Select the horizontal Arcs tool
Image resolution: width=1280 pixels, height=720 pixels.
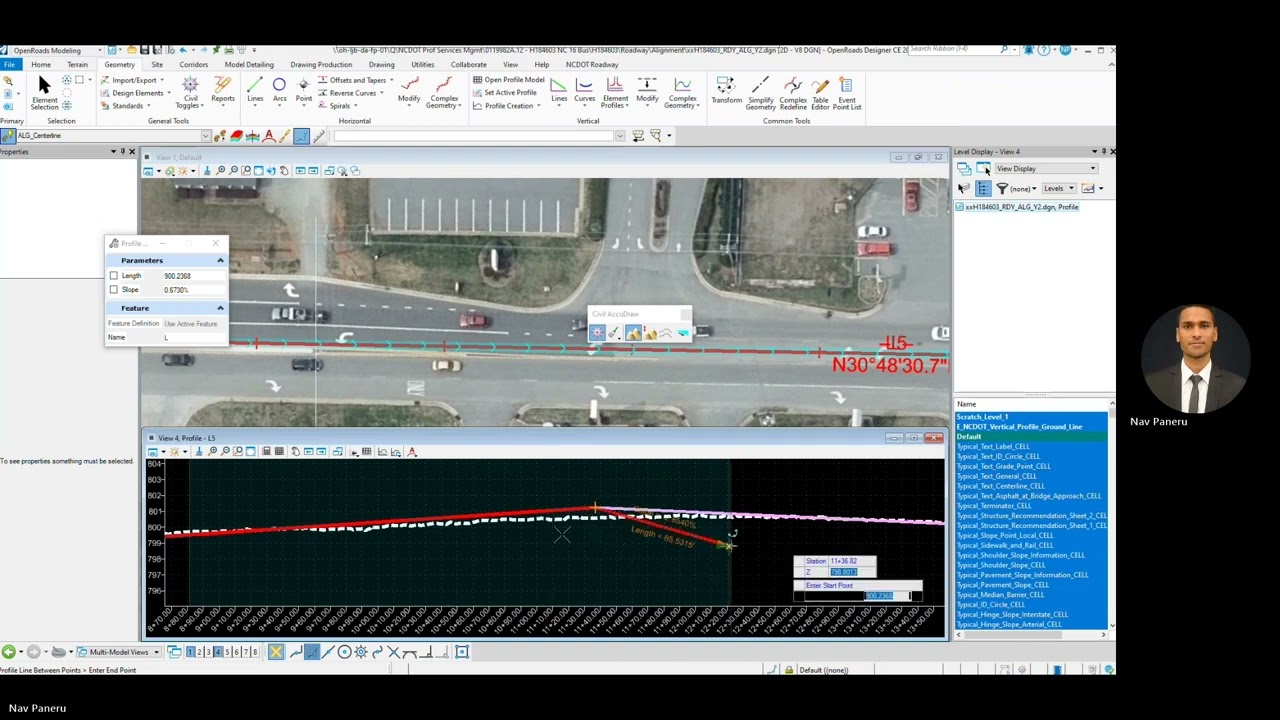point(279,90)
